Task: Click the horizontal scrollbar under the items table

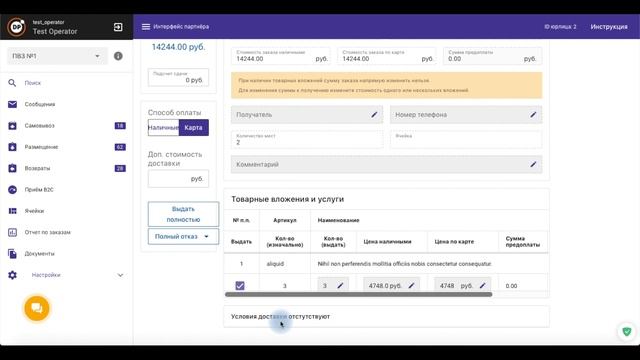Action: coord(358,294)
